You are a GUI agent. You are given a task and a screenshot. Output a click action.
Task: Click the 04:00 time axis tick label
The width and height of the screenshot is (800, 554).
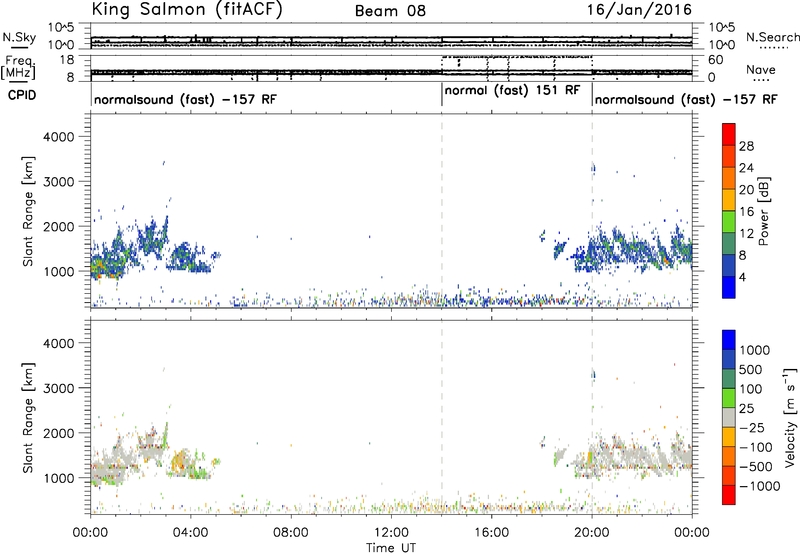[190, 533]
